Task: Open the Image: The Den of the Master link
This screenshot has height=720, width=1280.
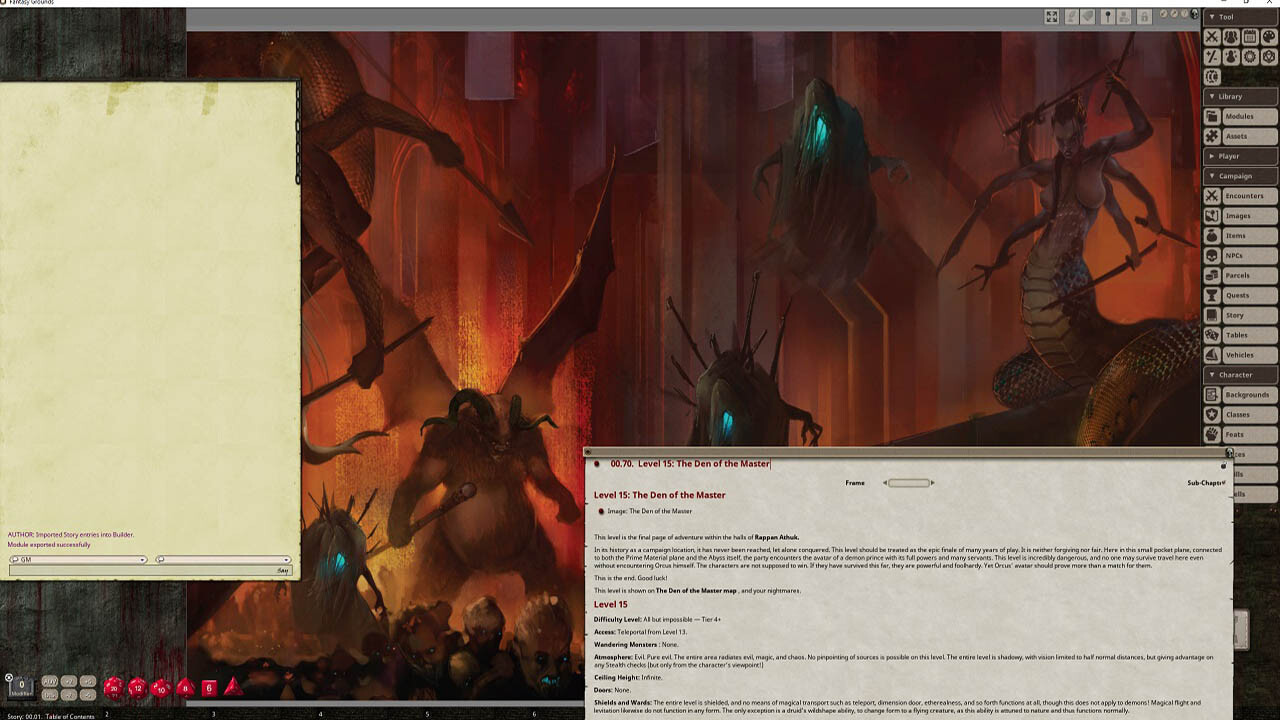Action: tap(648, 511)
